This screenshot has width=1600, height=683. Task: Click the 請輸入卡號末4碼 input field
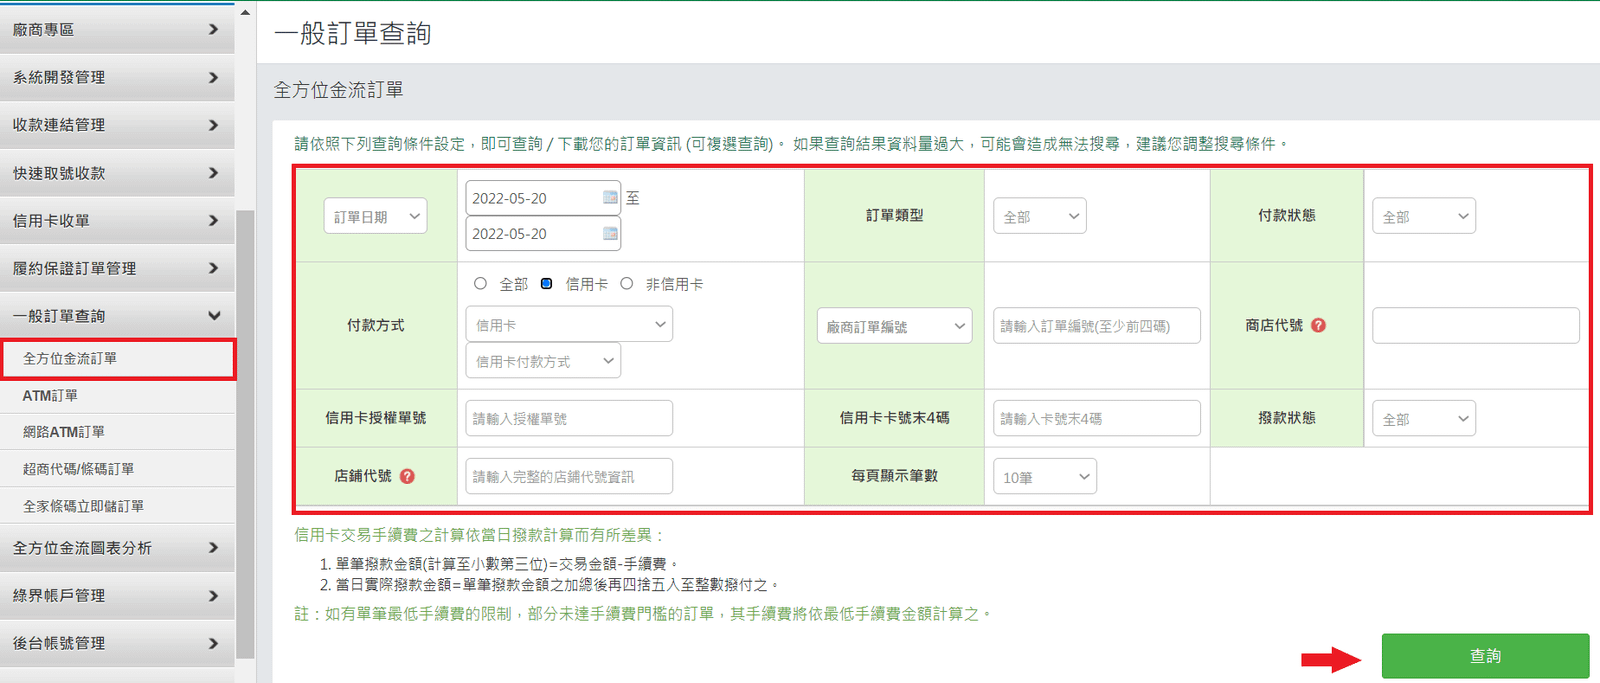pyautogui.click(x=1096, y=418)
